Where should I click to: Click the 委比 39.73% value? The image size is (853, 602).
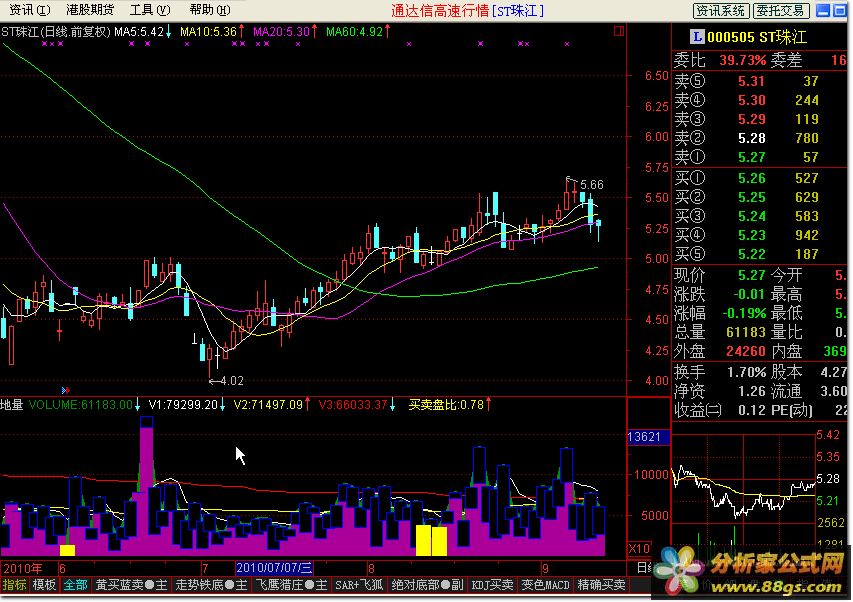[x=742, y=60]
